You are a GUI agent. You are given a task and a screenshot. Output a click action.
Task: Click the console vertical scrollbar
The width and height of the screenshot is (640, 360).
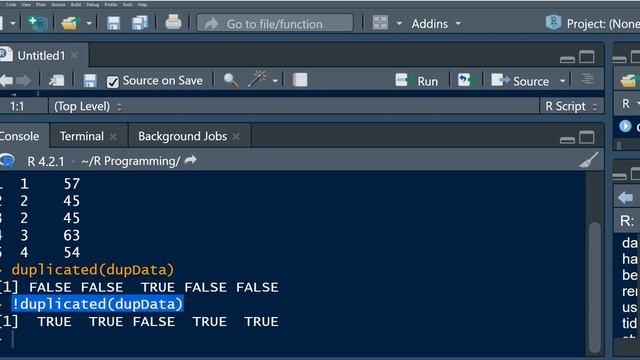coord(595,287)
